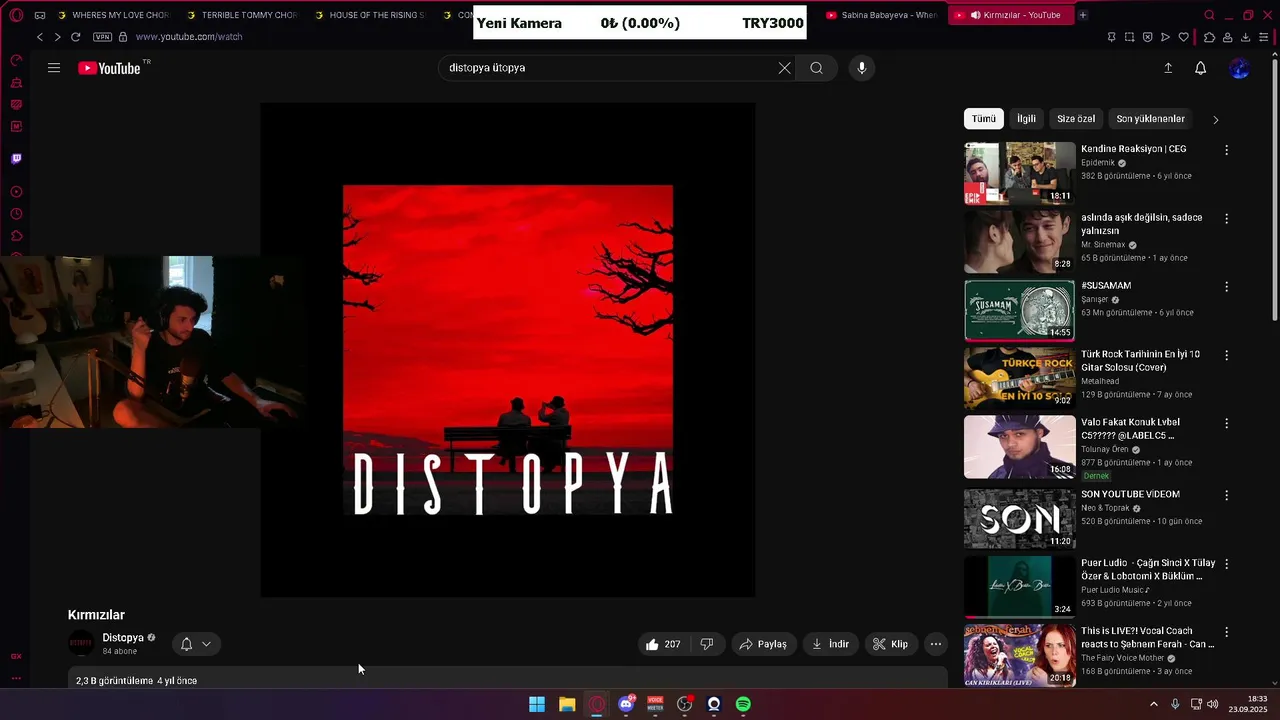Open the YouTube guide hamburger menu
1280x720 pixels.
54,68
